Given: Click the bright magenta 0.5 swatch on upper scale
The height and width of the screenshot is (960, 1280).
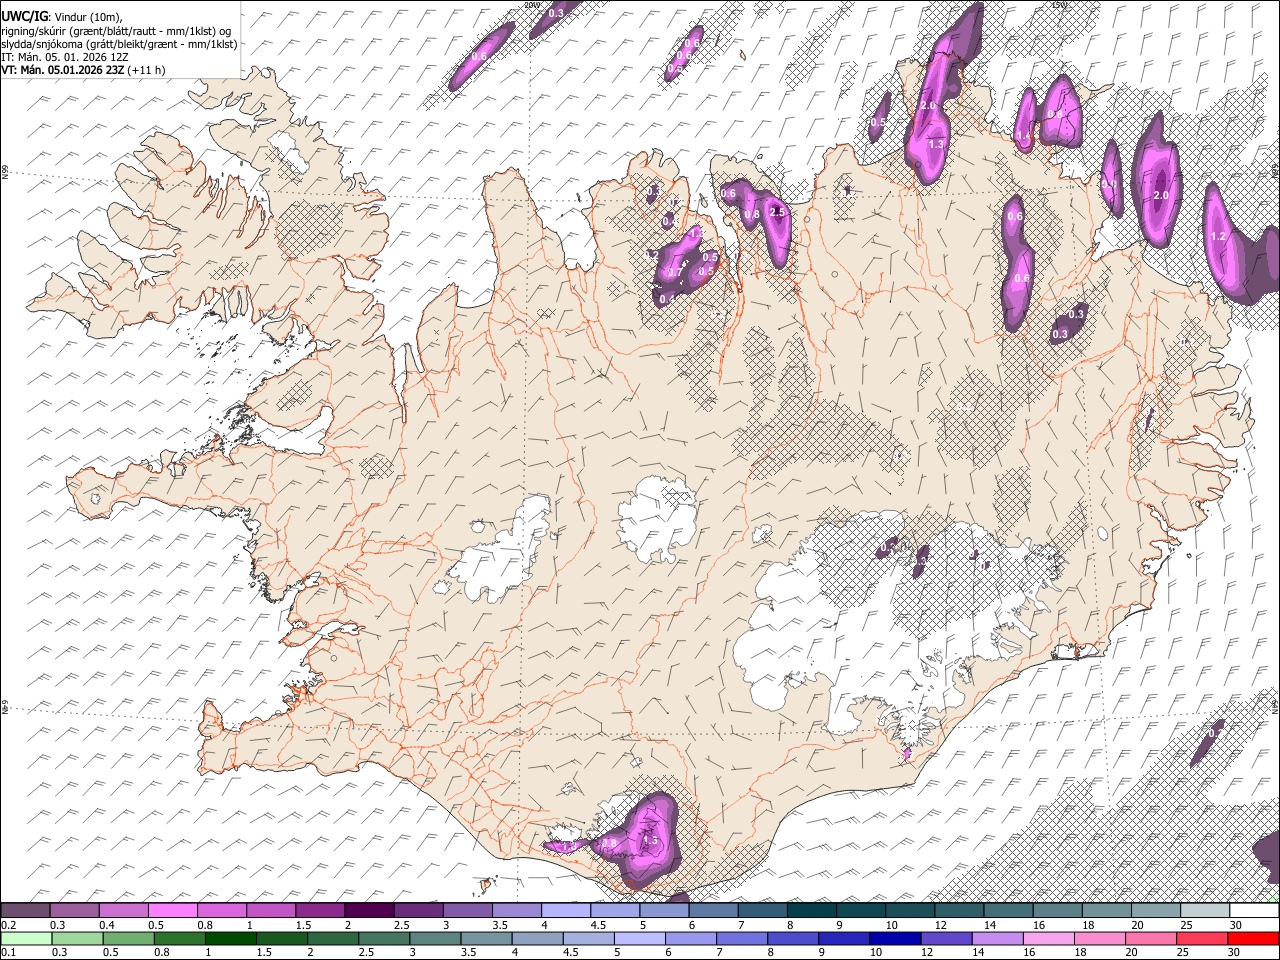Looking at the screenshot, I should (172, 911).
